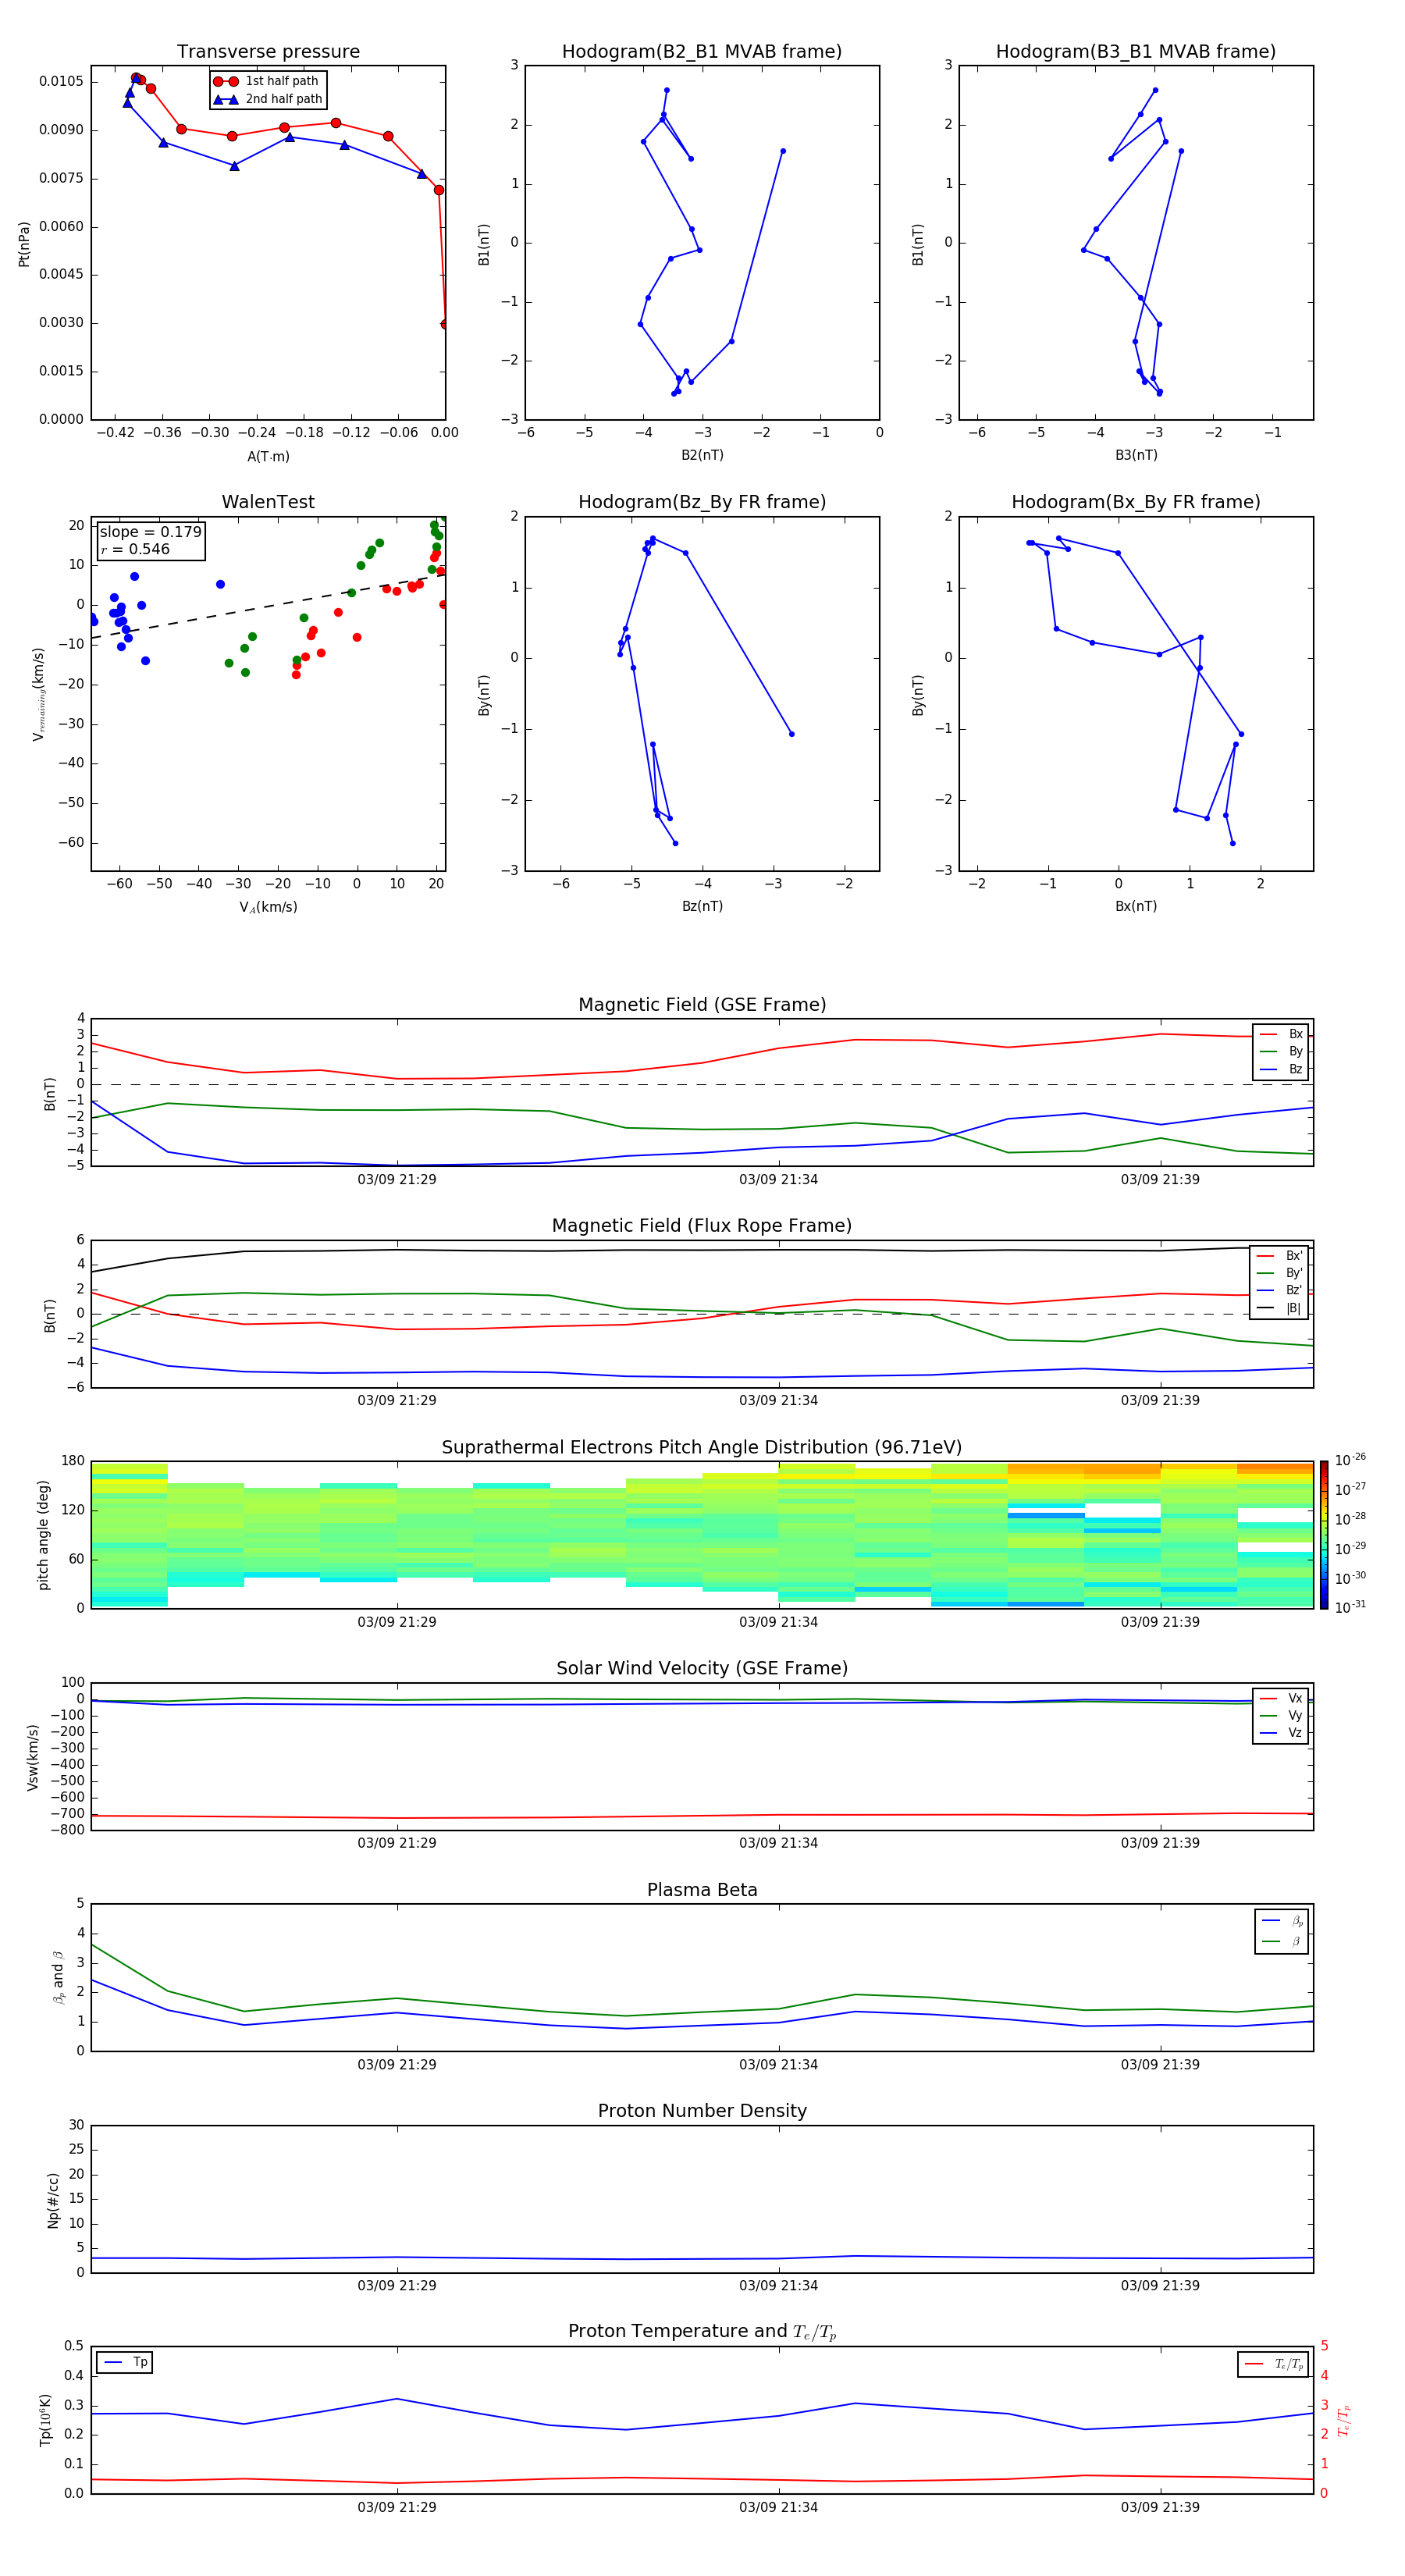Click the 'V_remaining(km/s)' y-axis label

coord(38,694)
